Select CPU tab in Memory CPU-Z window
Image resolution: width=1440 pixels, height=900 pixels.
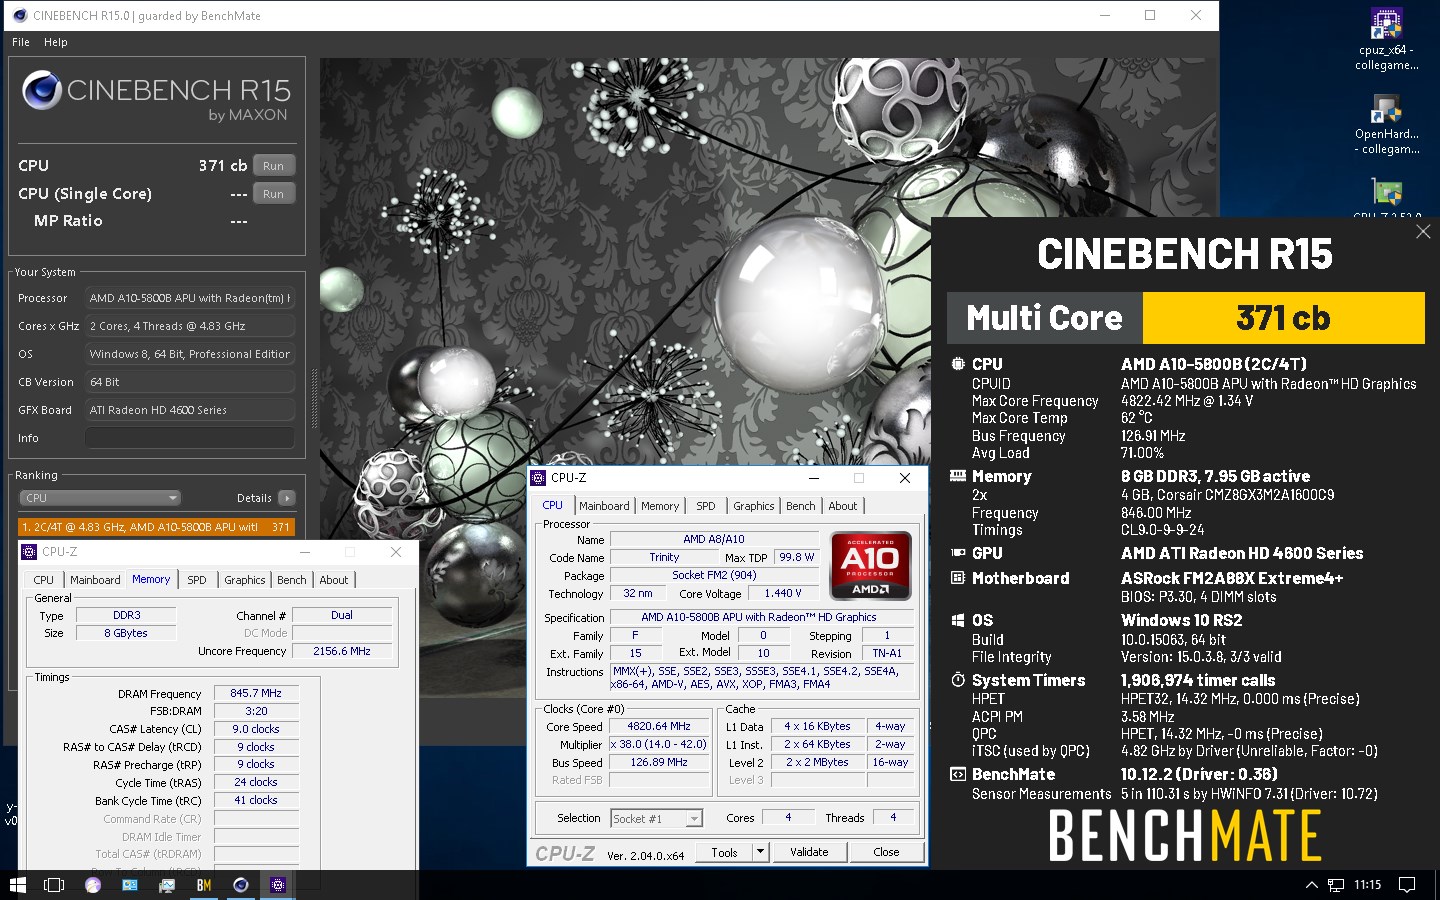pyautogui.click(x=44, y=580)
